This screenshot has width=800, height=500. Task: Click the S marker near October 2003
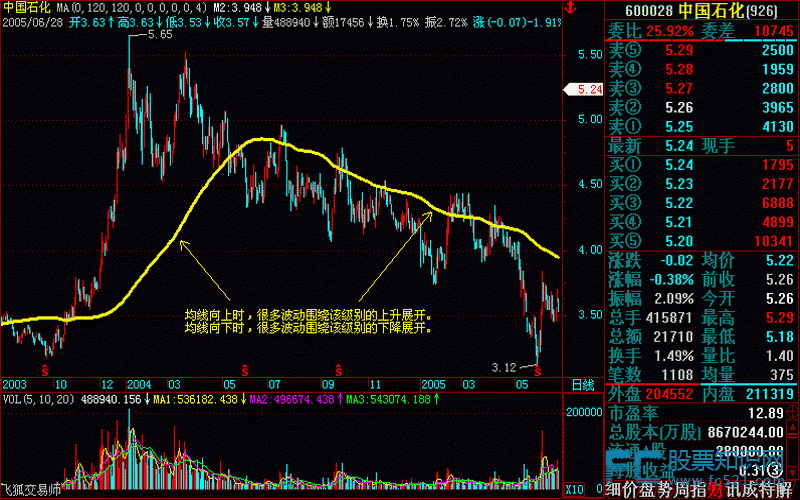point(45,370)
